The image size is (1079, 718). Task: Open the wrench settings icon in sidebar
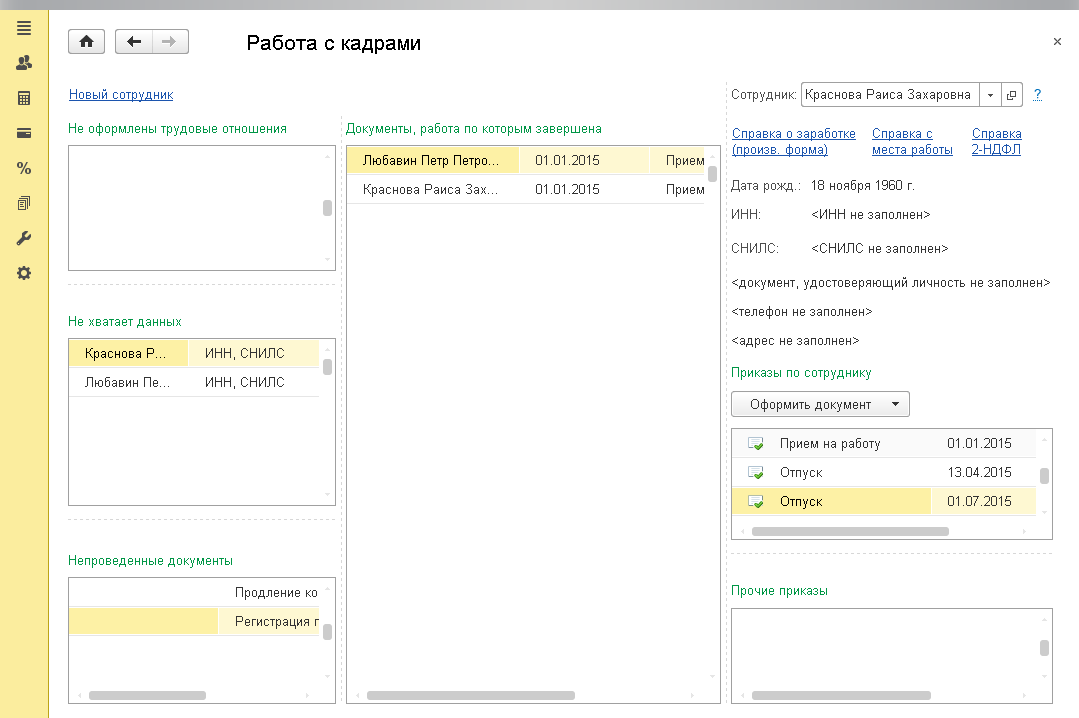pyautogui.click(x=24, y=238)
